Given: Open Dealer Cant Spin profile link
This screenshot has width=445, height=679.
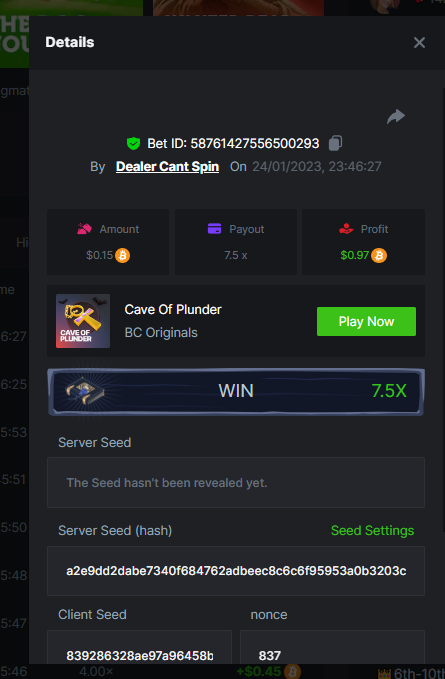Looking at the screenshot, I should tap(167, 167).
